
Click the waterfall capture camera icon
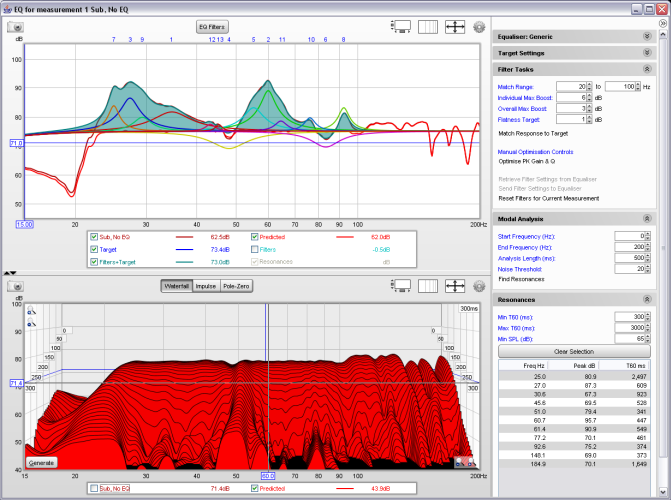click(16, 286)
